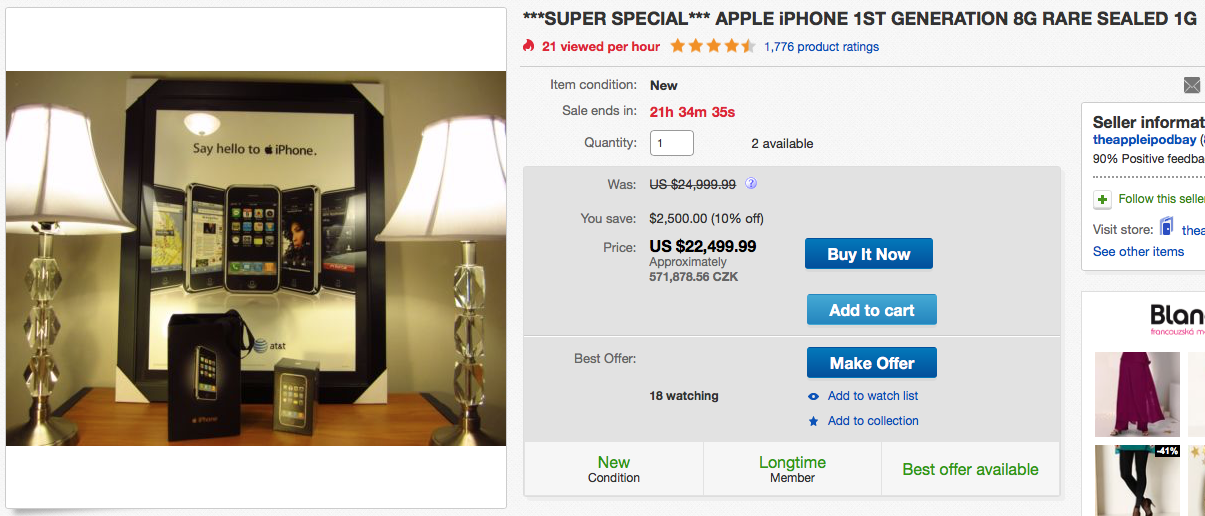1205x516 pixels.
Task: Click the envelope email icon
Action: 1192,85
